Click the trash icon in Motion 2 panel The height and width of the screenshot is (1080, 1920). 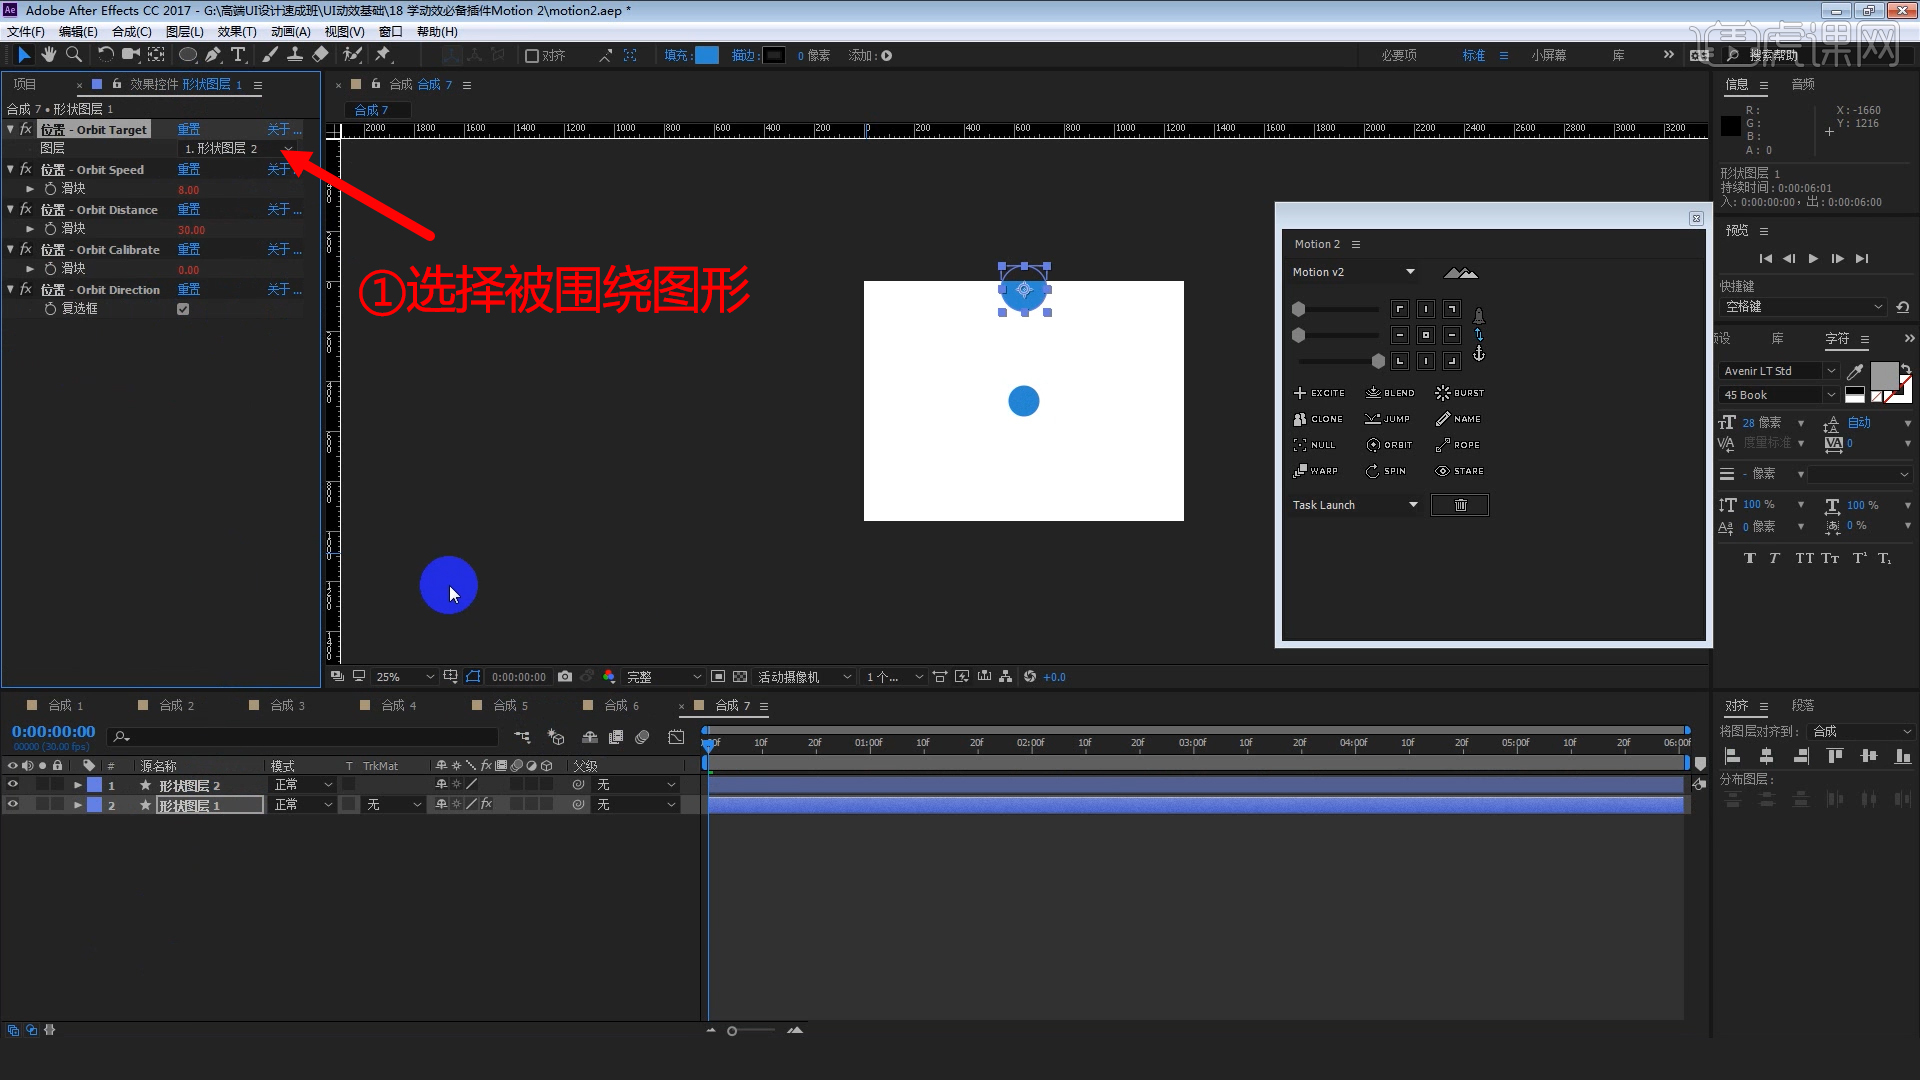tap(1459, 504)
